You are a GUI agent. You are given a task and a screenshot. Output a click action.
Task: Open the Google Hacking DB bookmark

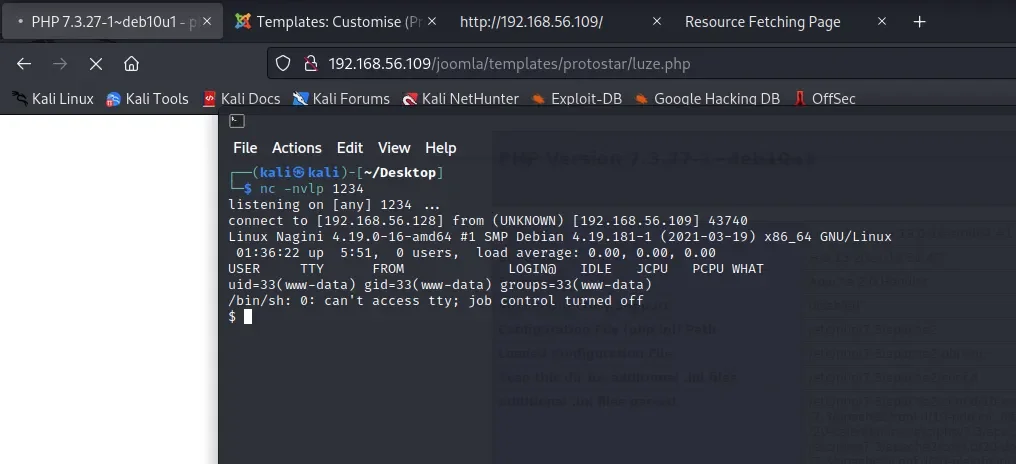click(706, 98)
